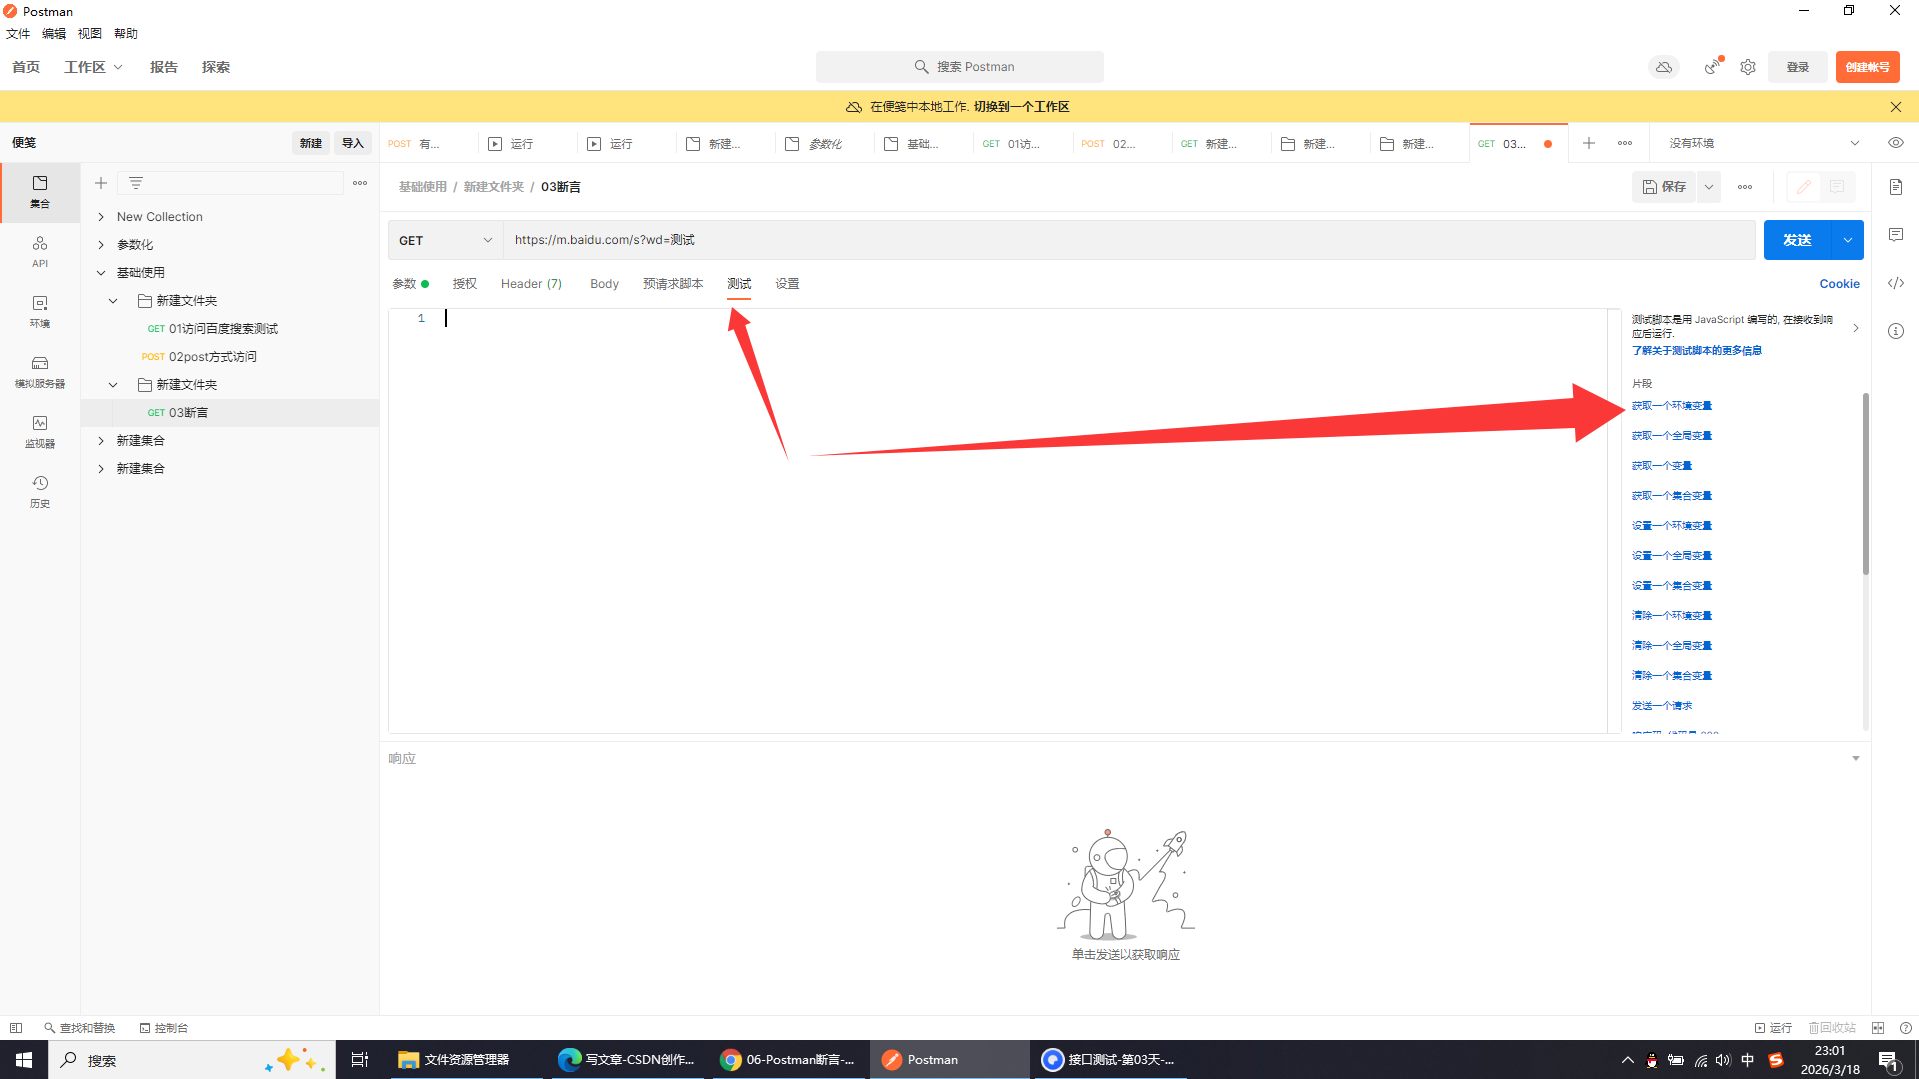
Task: Open 查找和替换 in the status bar
Action: point(80,1028)
